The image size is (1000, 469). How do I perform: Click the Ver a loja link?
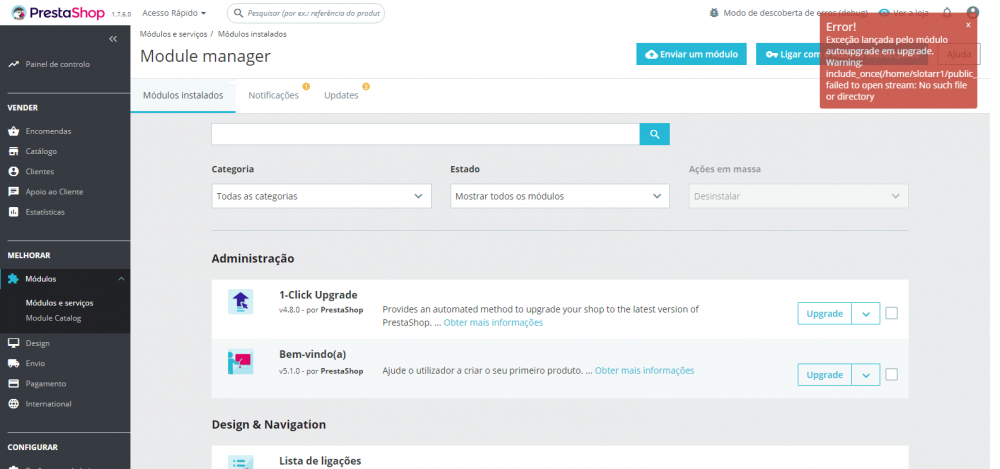click(x=906, y=13)
